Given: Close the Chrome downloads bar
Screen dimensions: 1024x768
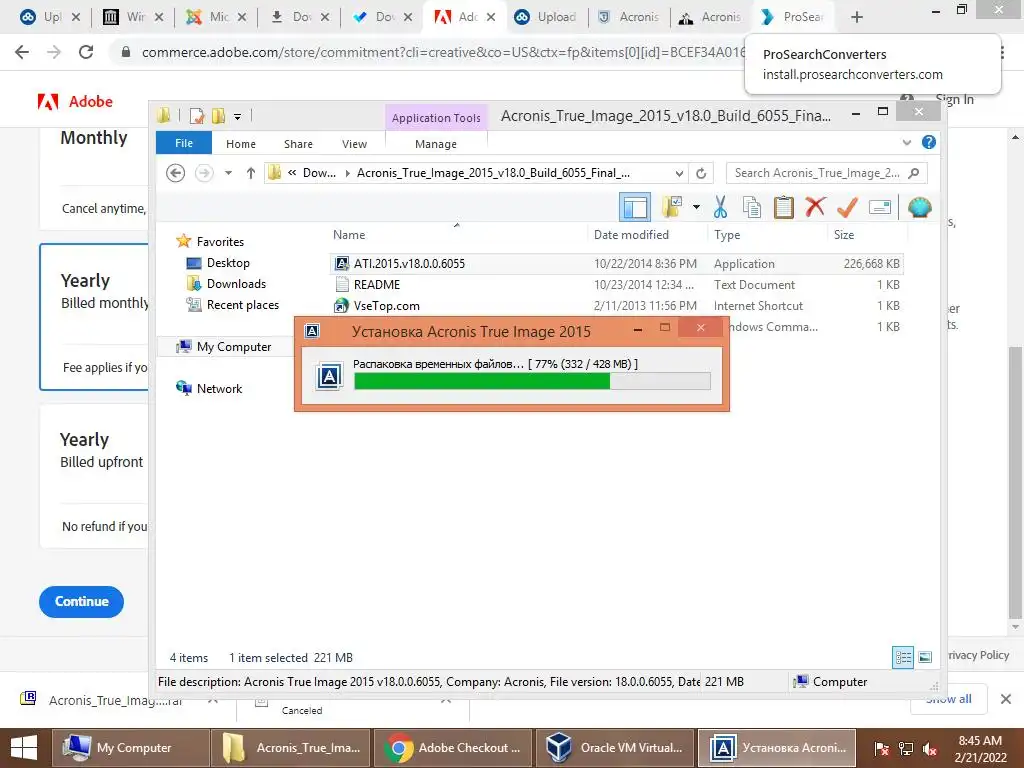Looking at the screenshot, I should pyautogui.click(x=1006, y=699).
